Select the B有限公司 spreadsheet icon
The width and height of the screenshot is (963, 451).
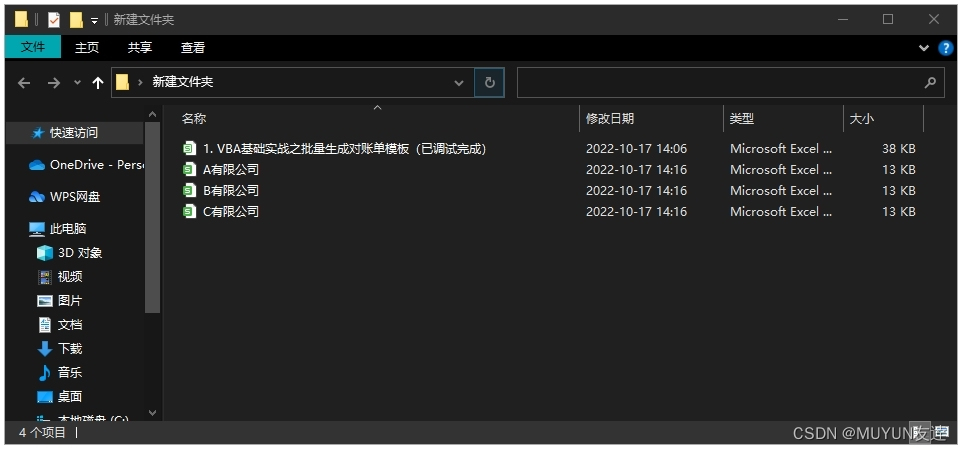189,190
